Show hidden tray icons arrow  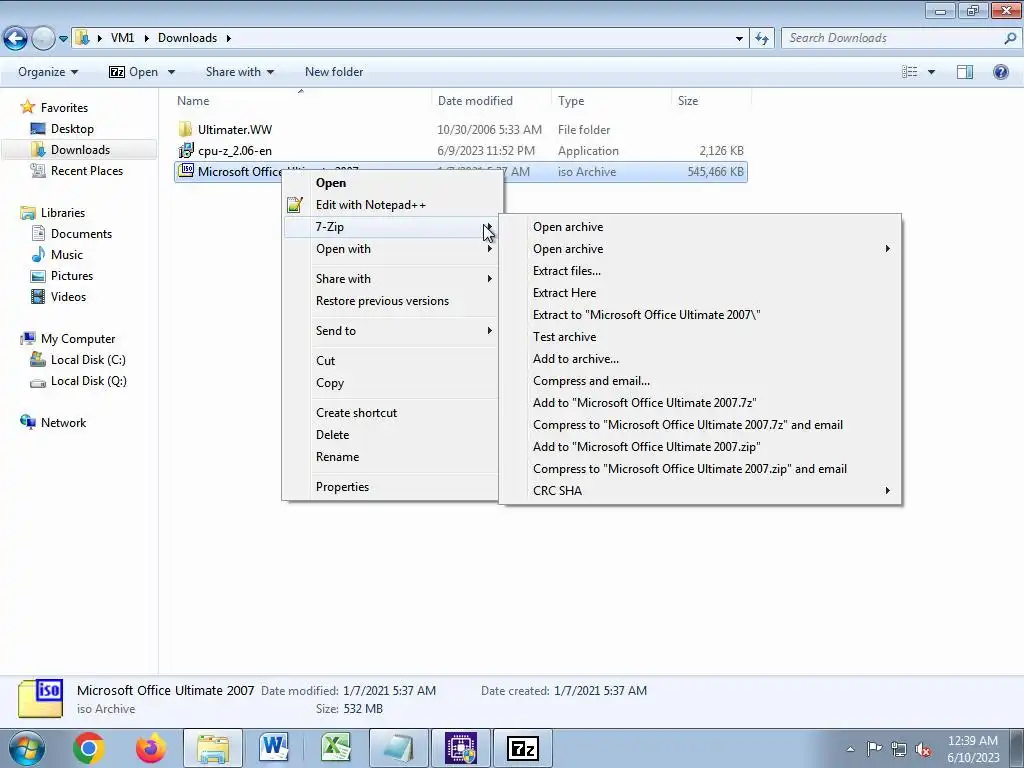850,749
